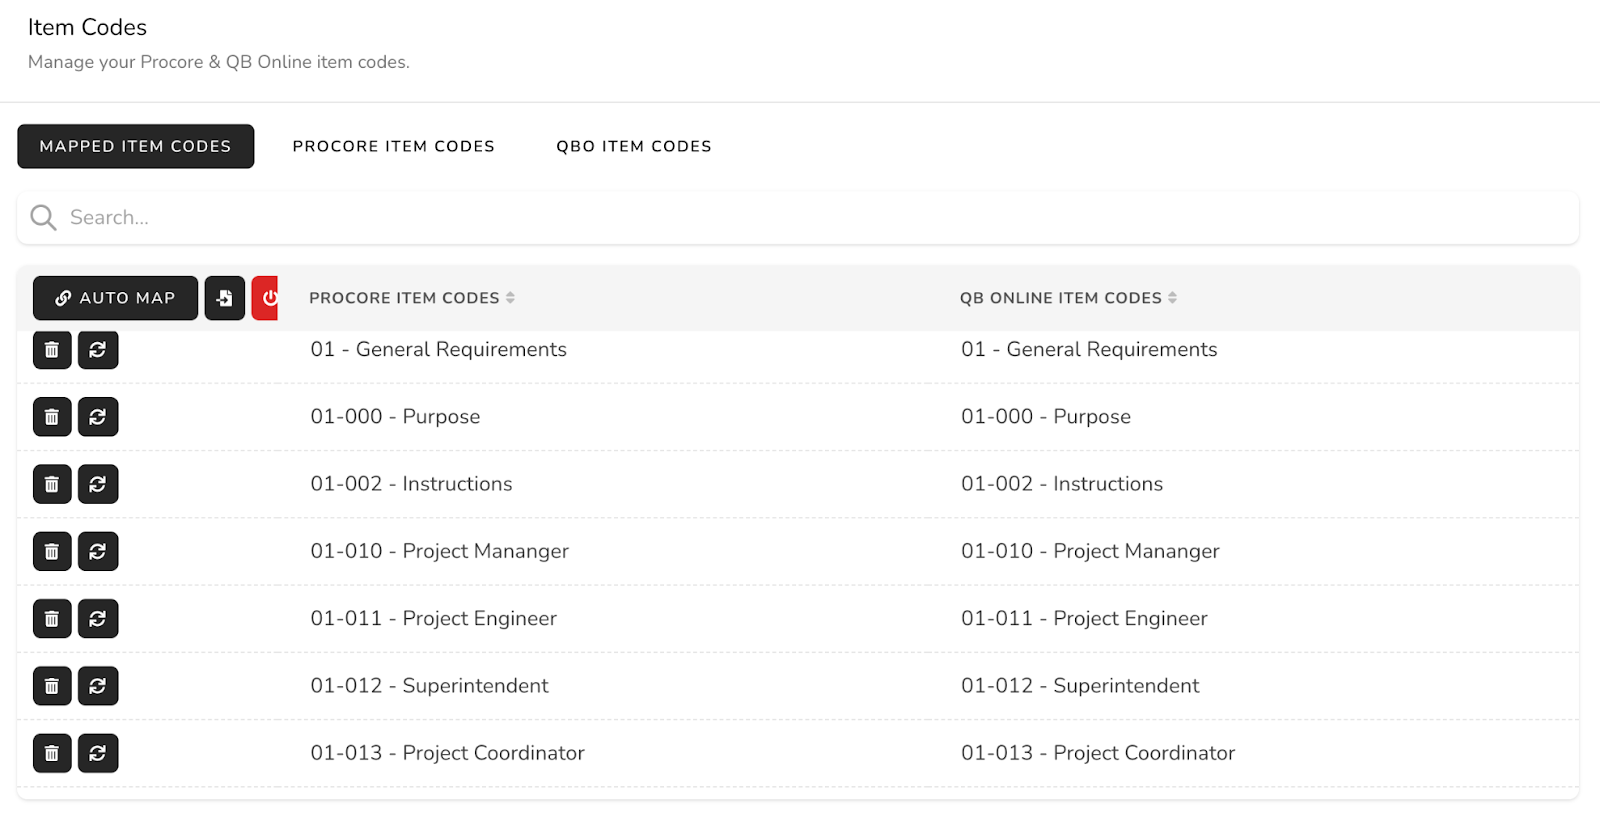
Task: Click the Item Codes page heading
Action: pos(87,27)
